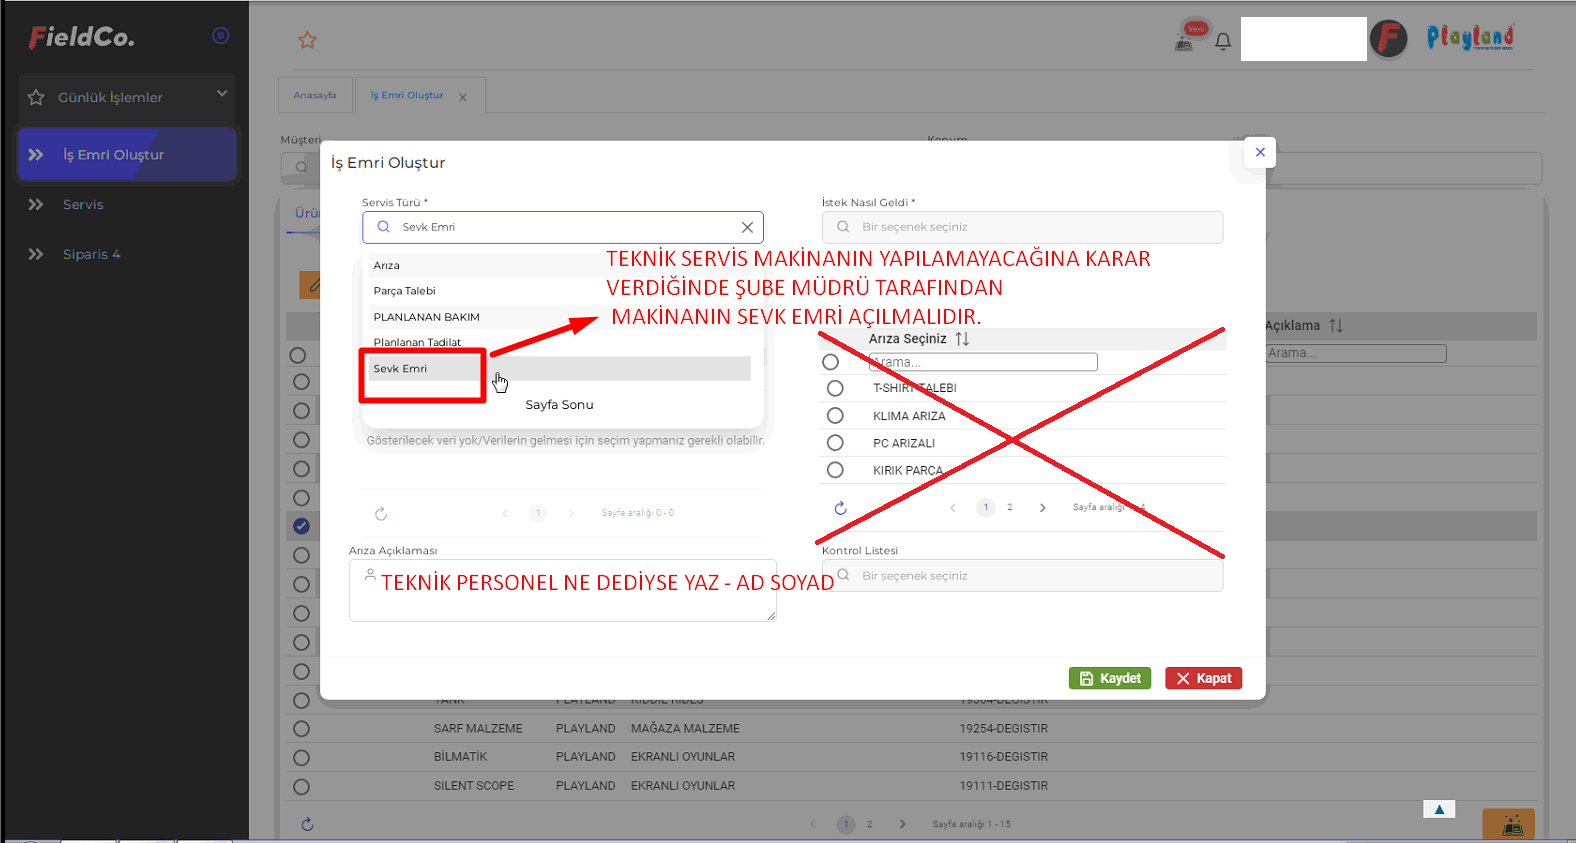This screenshot has height=843, width=1576.
Task: Click the refresh icon under Servis Türü list
Action: click(x=381, y=514)
